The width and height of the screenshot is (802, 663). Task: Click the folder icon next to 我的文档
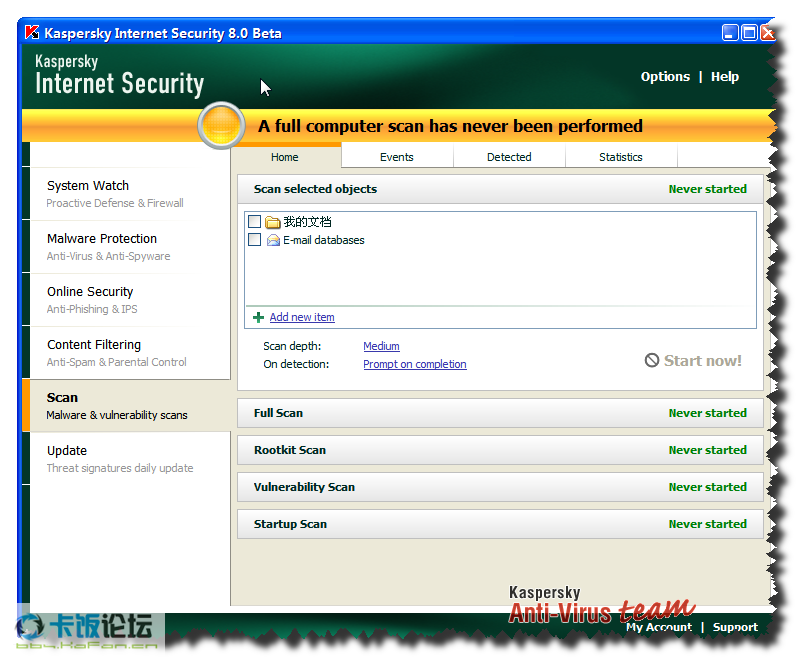click(273, 222)
